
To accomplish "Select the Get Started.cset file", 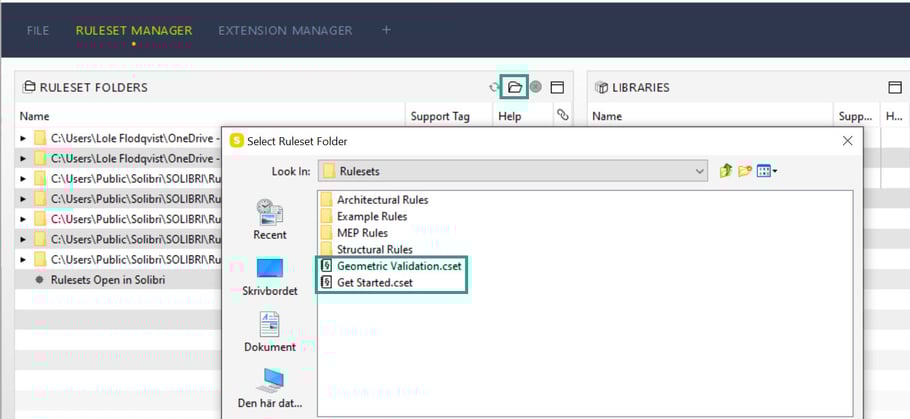I will click(x=366, y=283).
